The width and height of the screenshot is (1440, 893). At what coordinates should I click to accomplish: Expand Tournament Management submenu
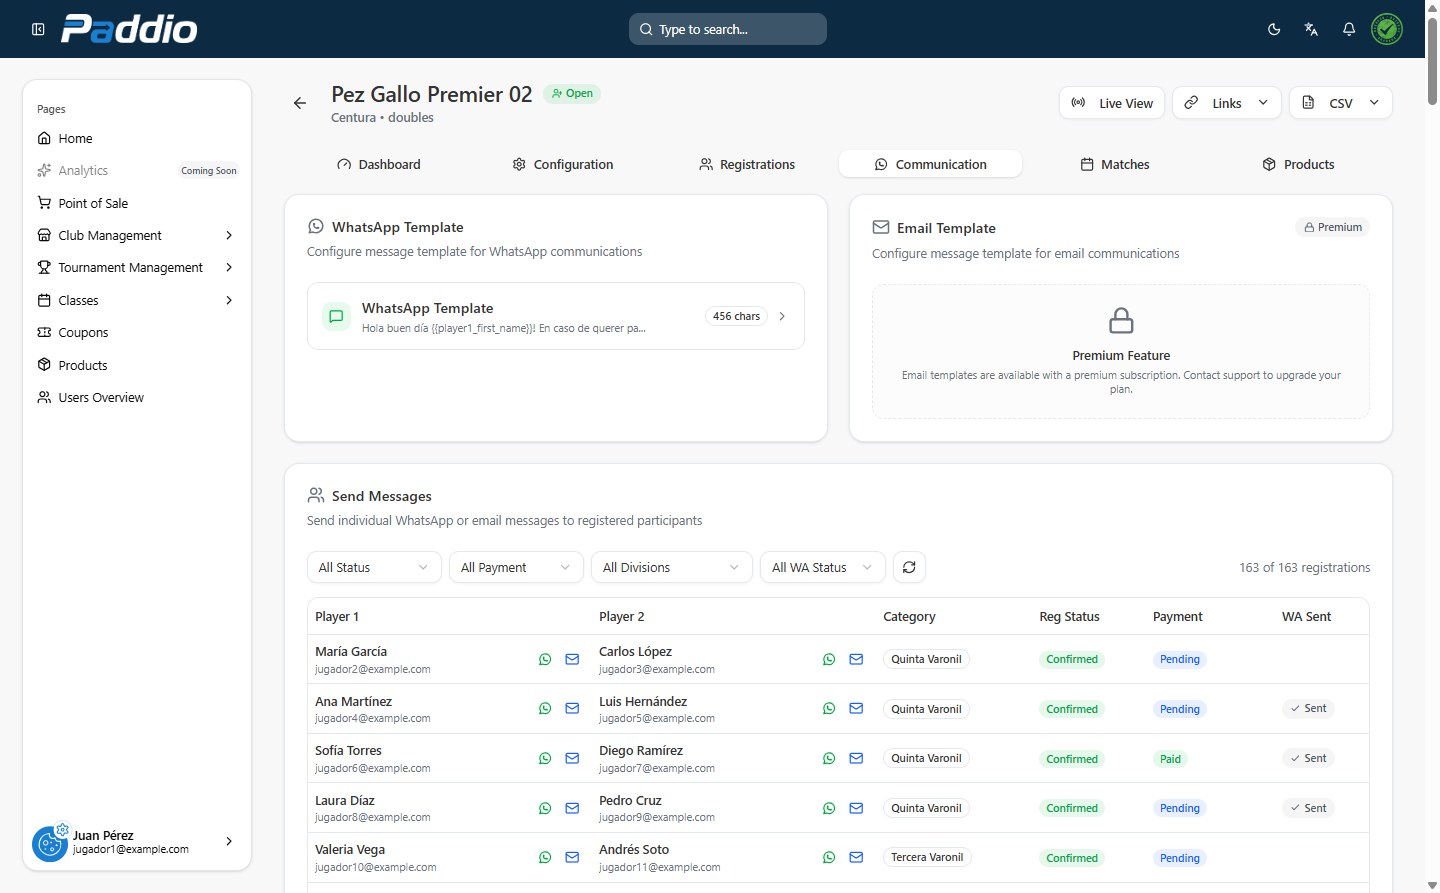click(x=229, y=267)
